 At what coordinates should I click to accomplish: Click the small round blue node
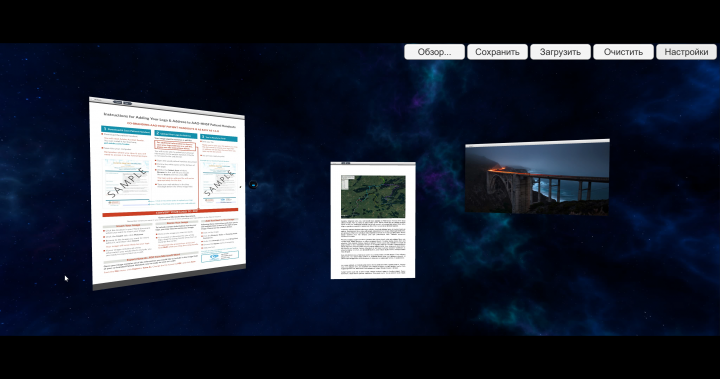coord(253,185)
